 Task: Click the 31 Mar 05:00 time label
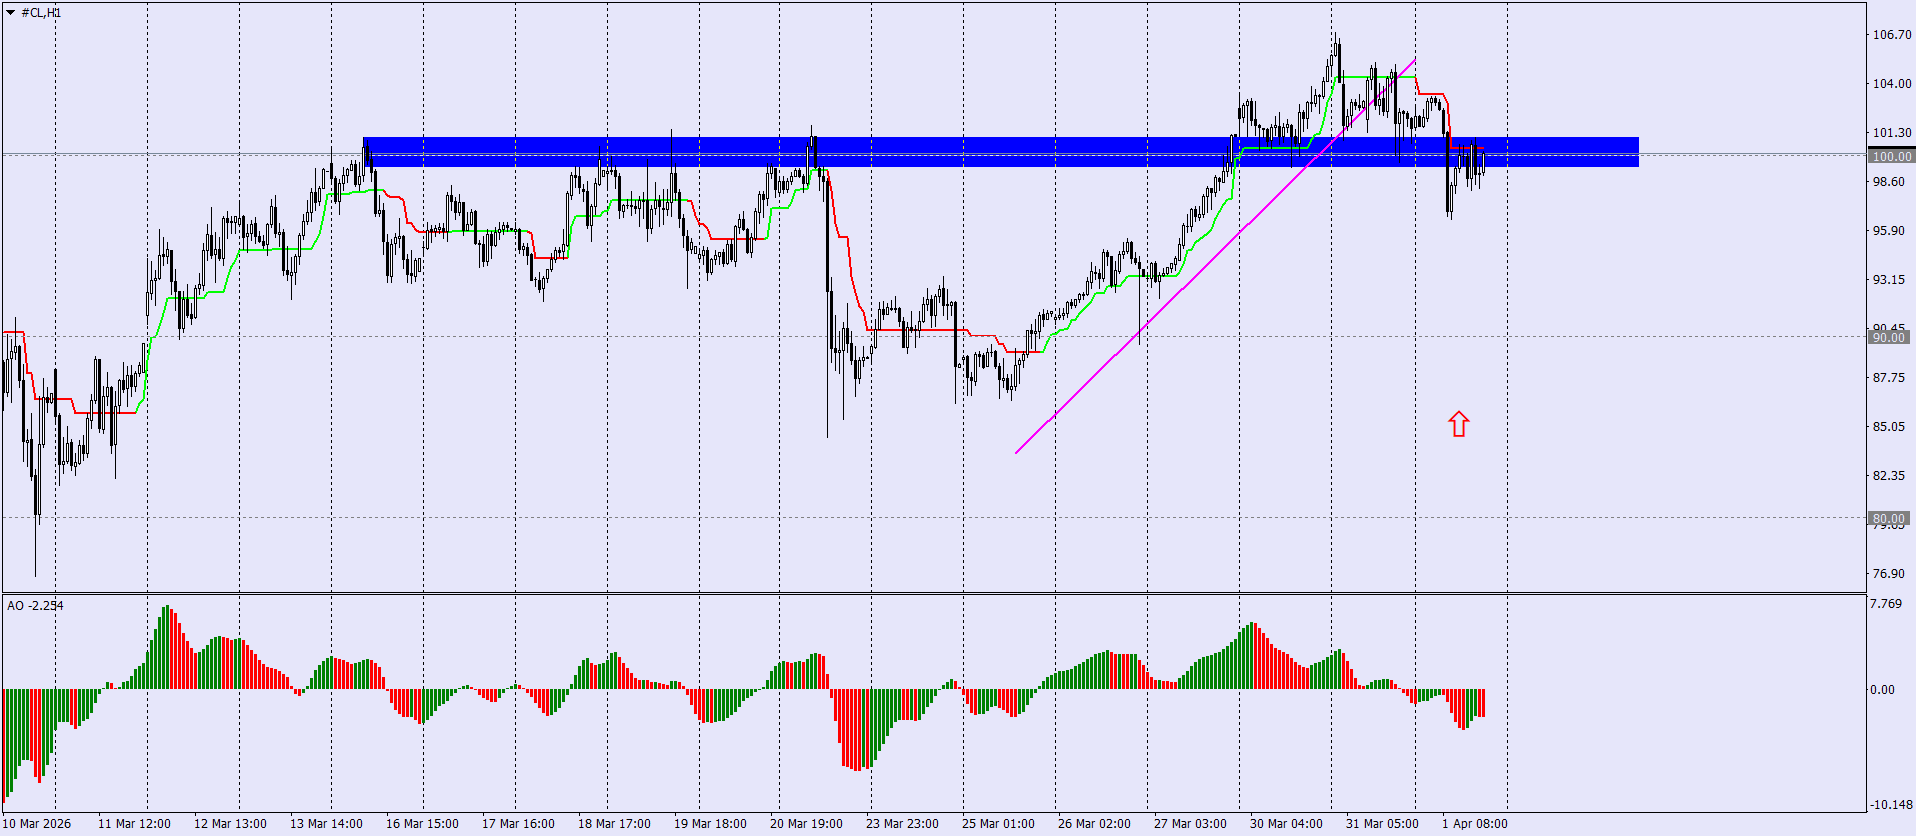click(x=1382, y=824)
